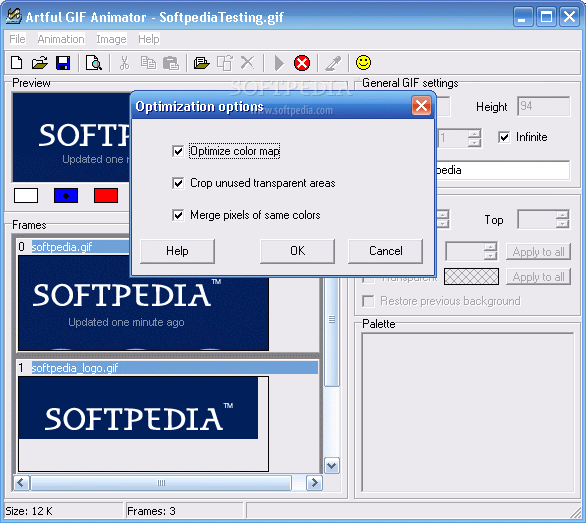This screenshot has height=523, width=586.
Task: Click the Frames: 3 status text
Action: coord(151,511)
